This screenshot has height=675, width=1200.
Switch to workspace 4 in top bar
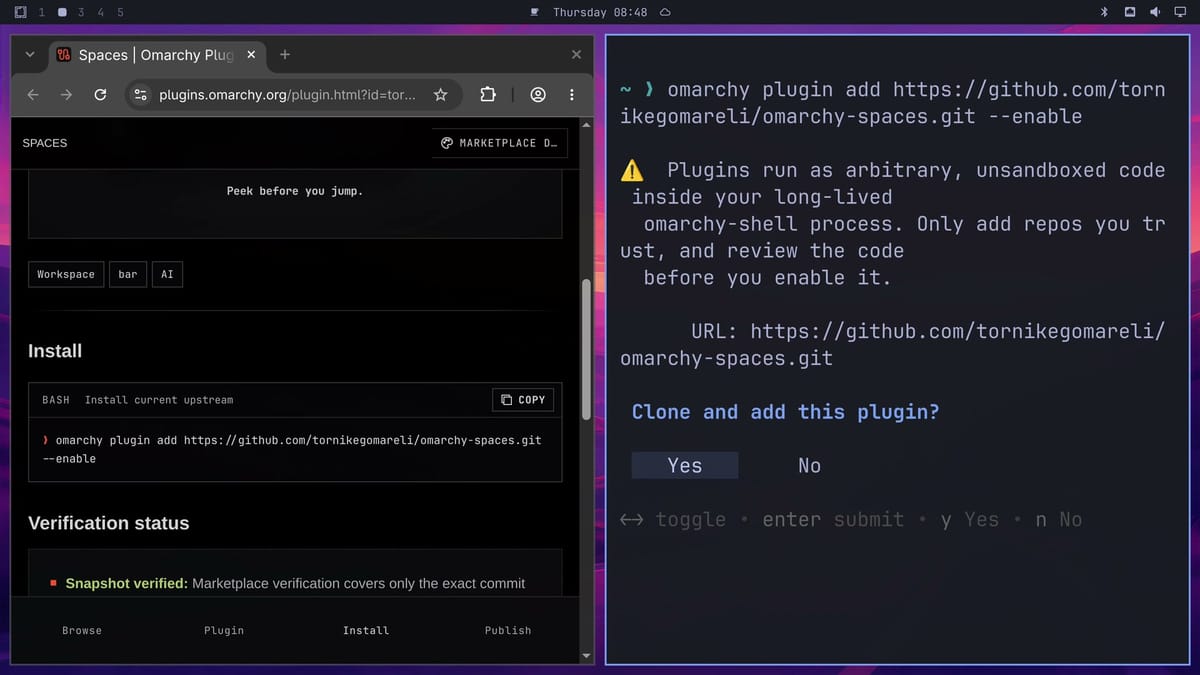click(101, 12)
